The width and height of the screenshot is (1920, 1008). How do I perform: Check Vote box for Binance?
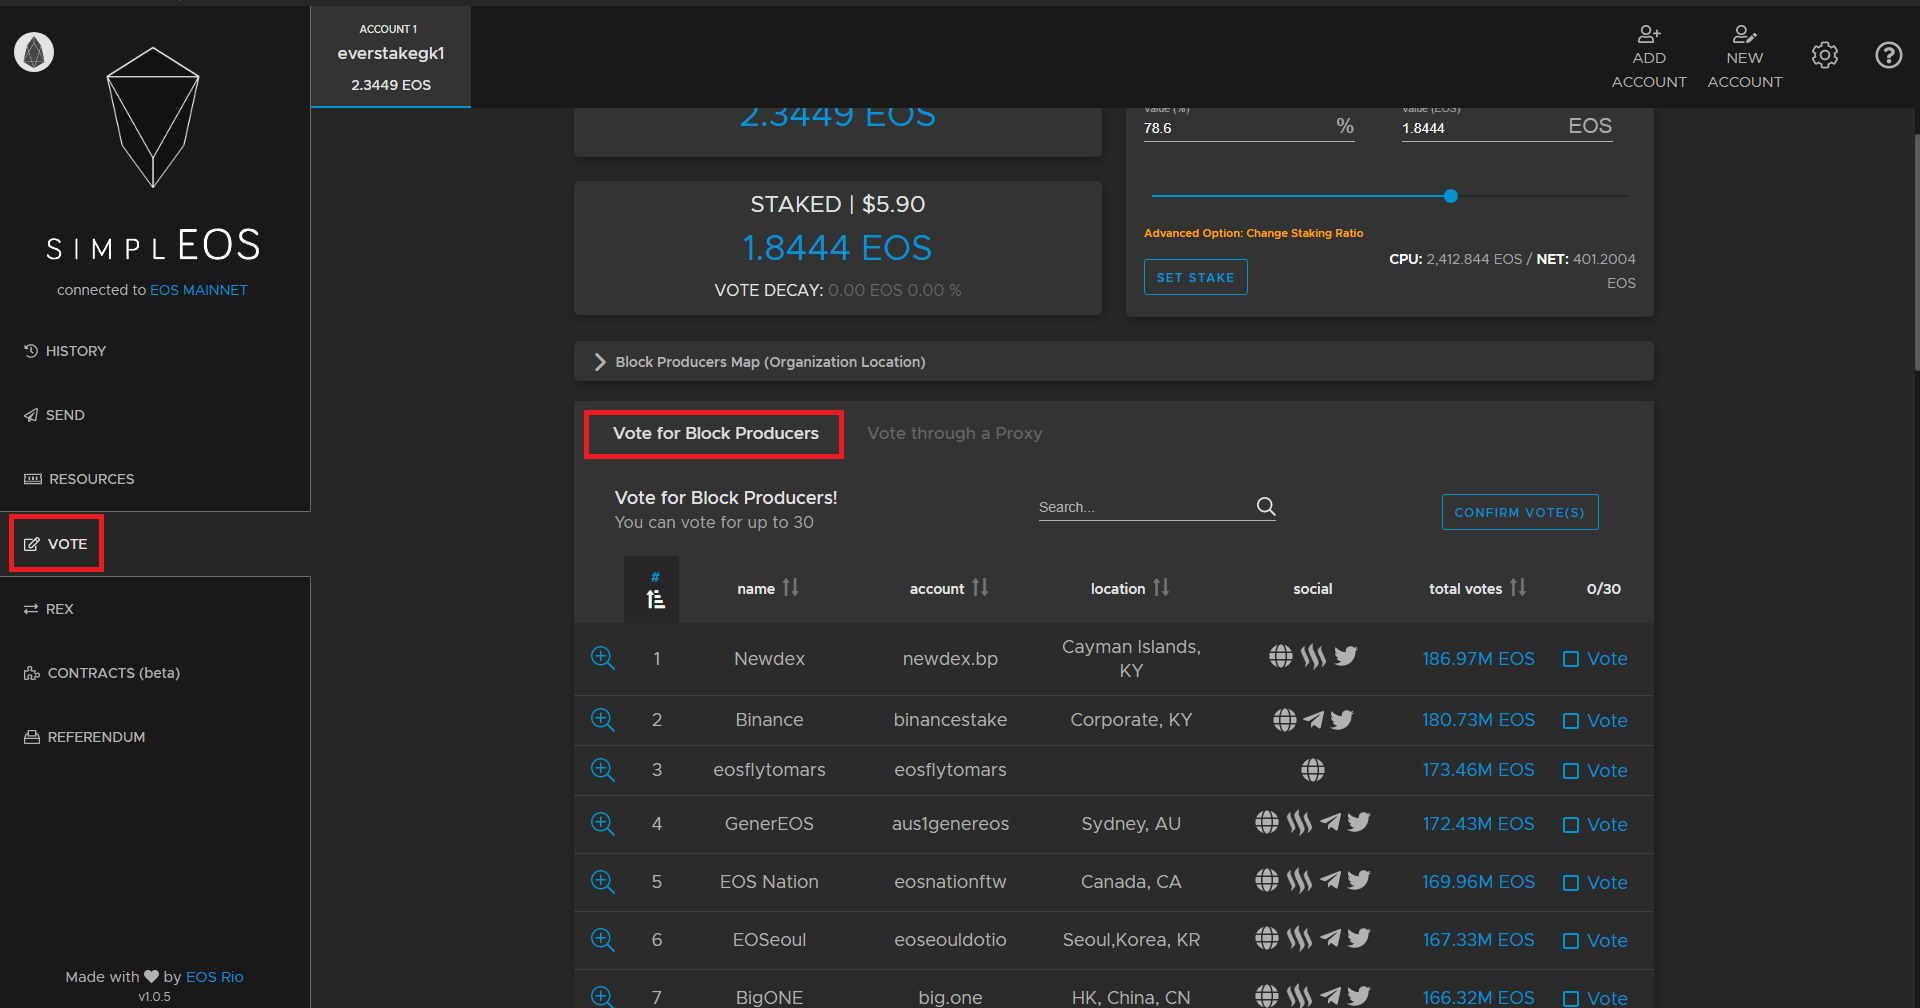click(x=1571, y=721)
